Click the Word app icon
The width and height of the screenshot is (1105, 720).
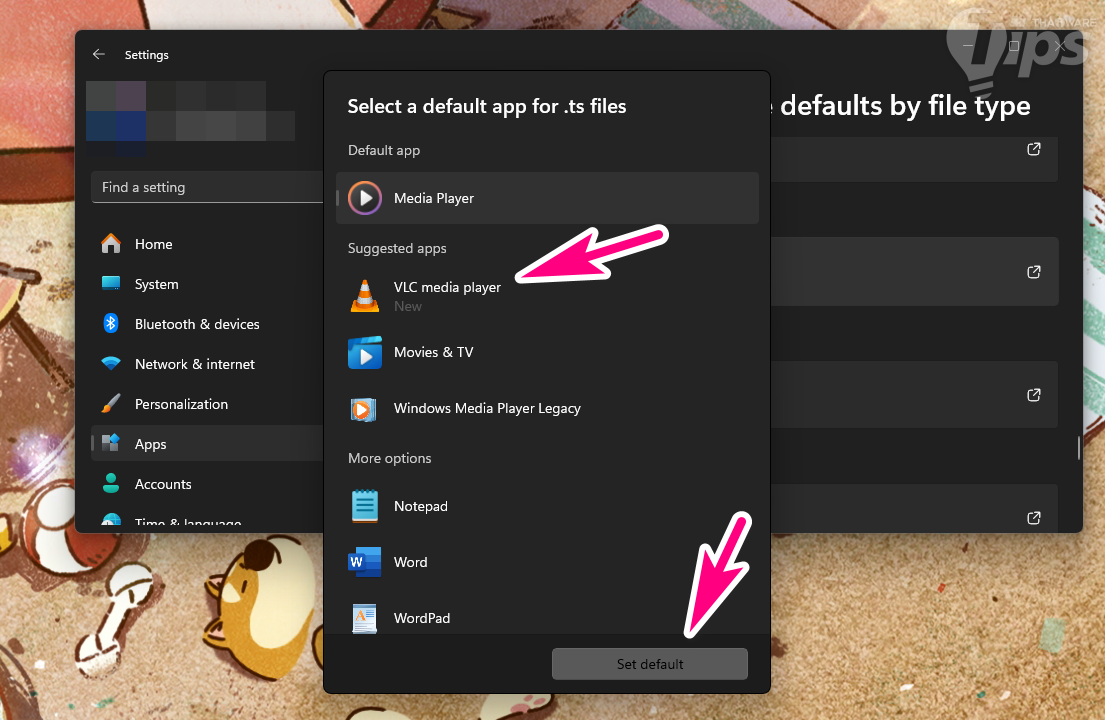pyautogui.click(x=365, y=562)
